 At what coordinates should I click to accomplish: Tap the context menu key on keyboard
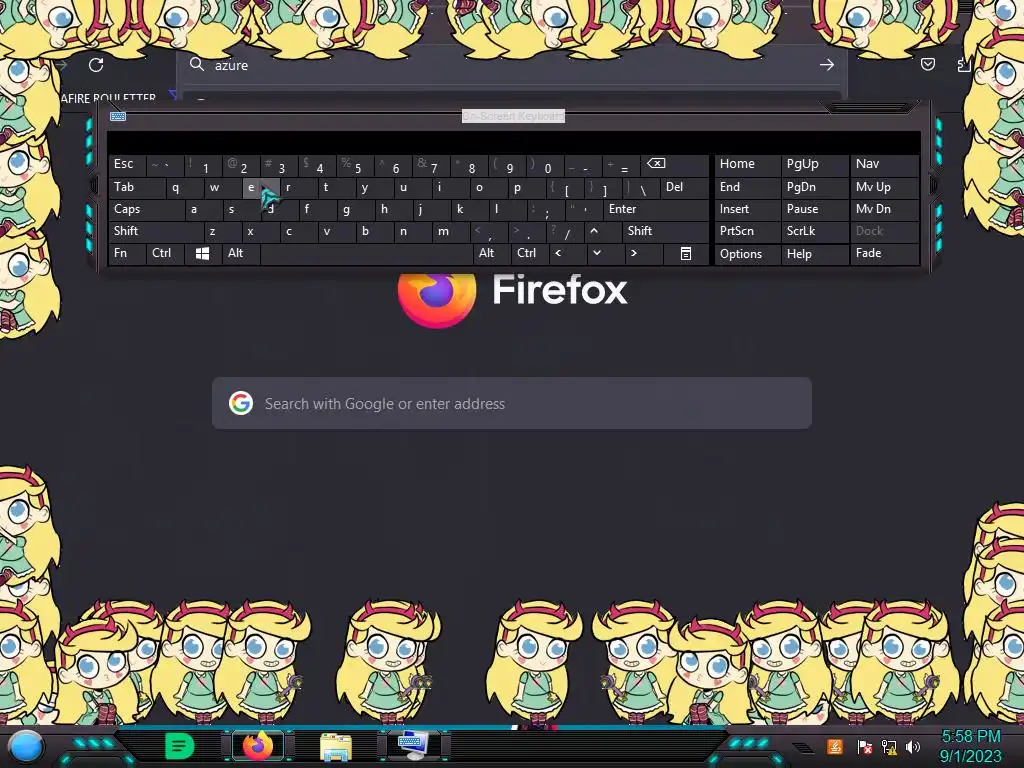click(686, 253)
